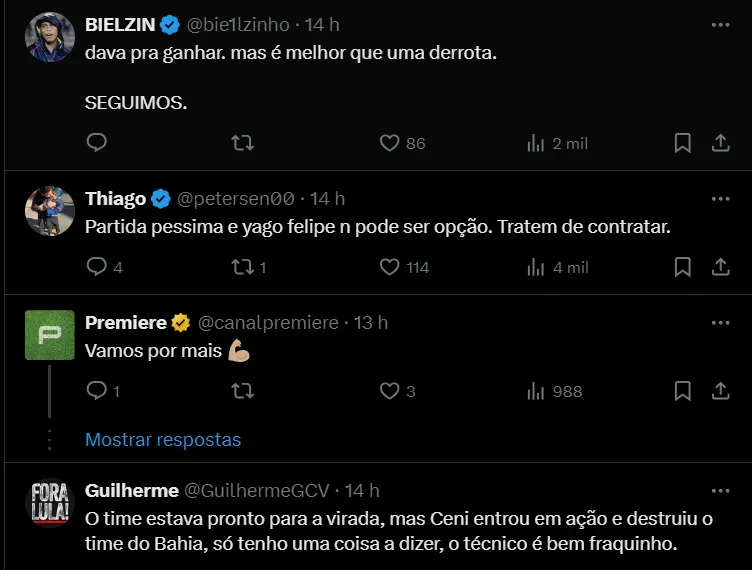Open more options on Thiago's tweet
The width and height of the screenshot is (752, 570).
pos(720,198)
